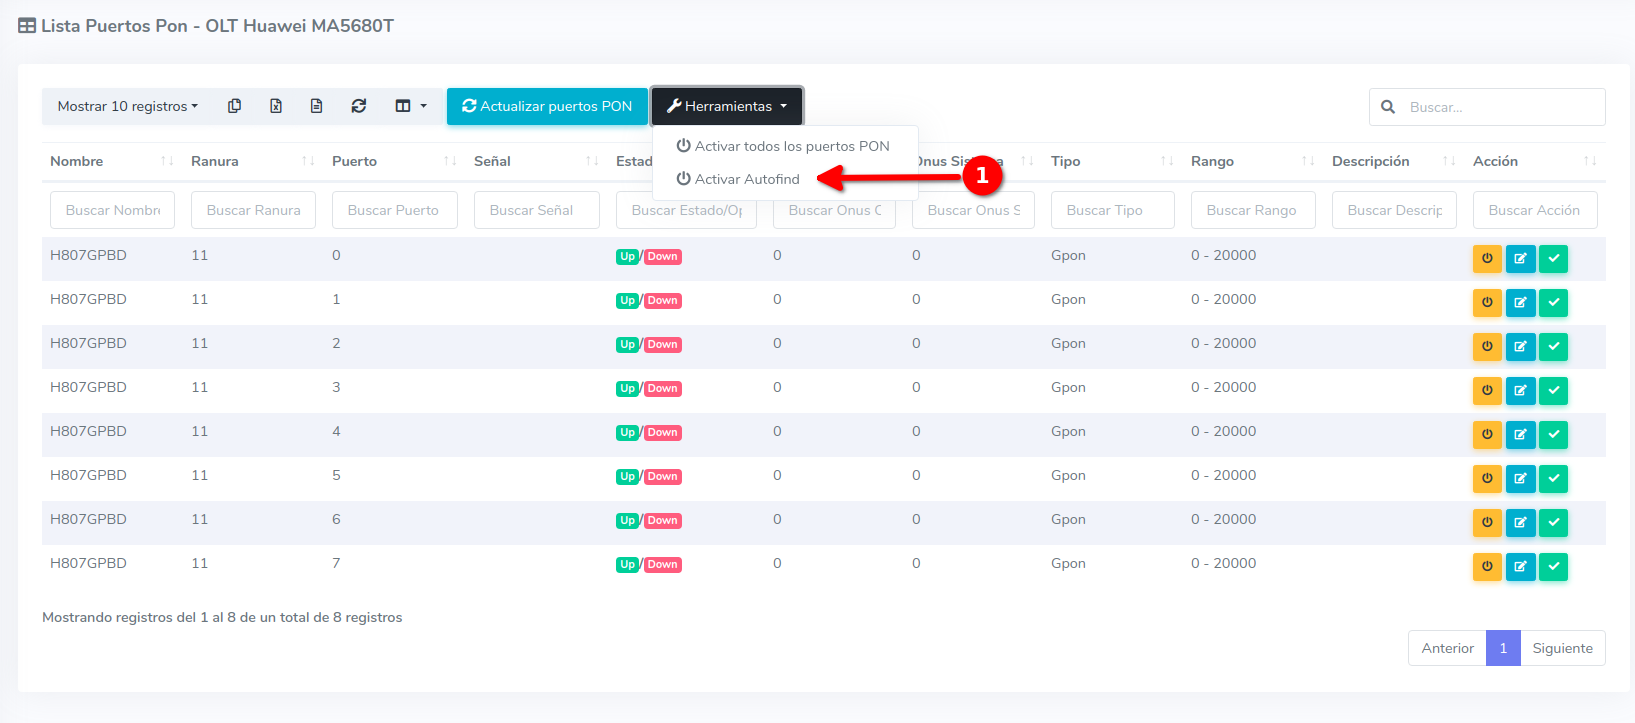1635x723 pixels.
Task: Export table using the Excel file icon
Action: 276,106
